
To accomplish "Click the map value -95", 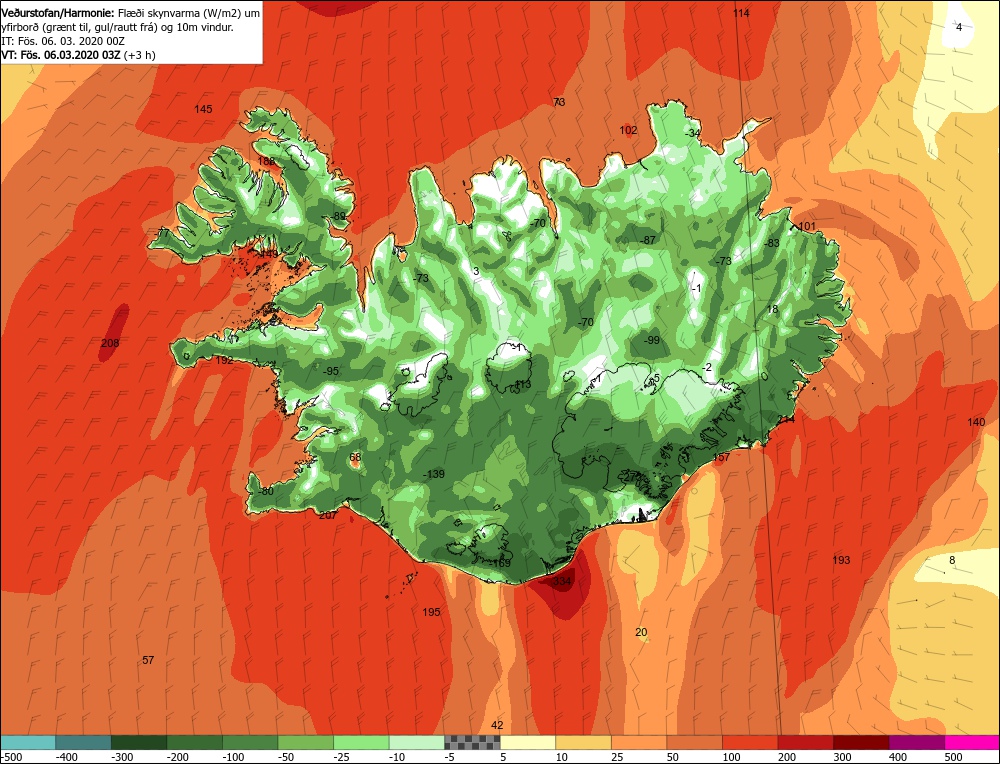I will click(x=330, y=371).
